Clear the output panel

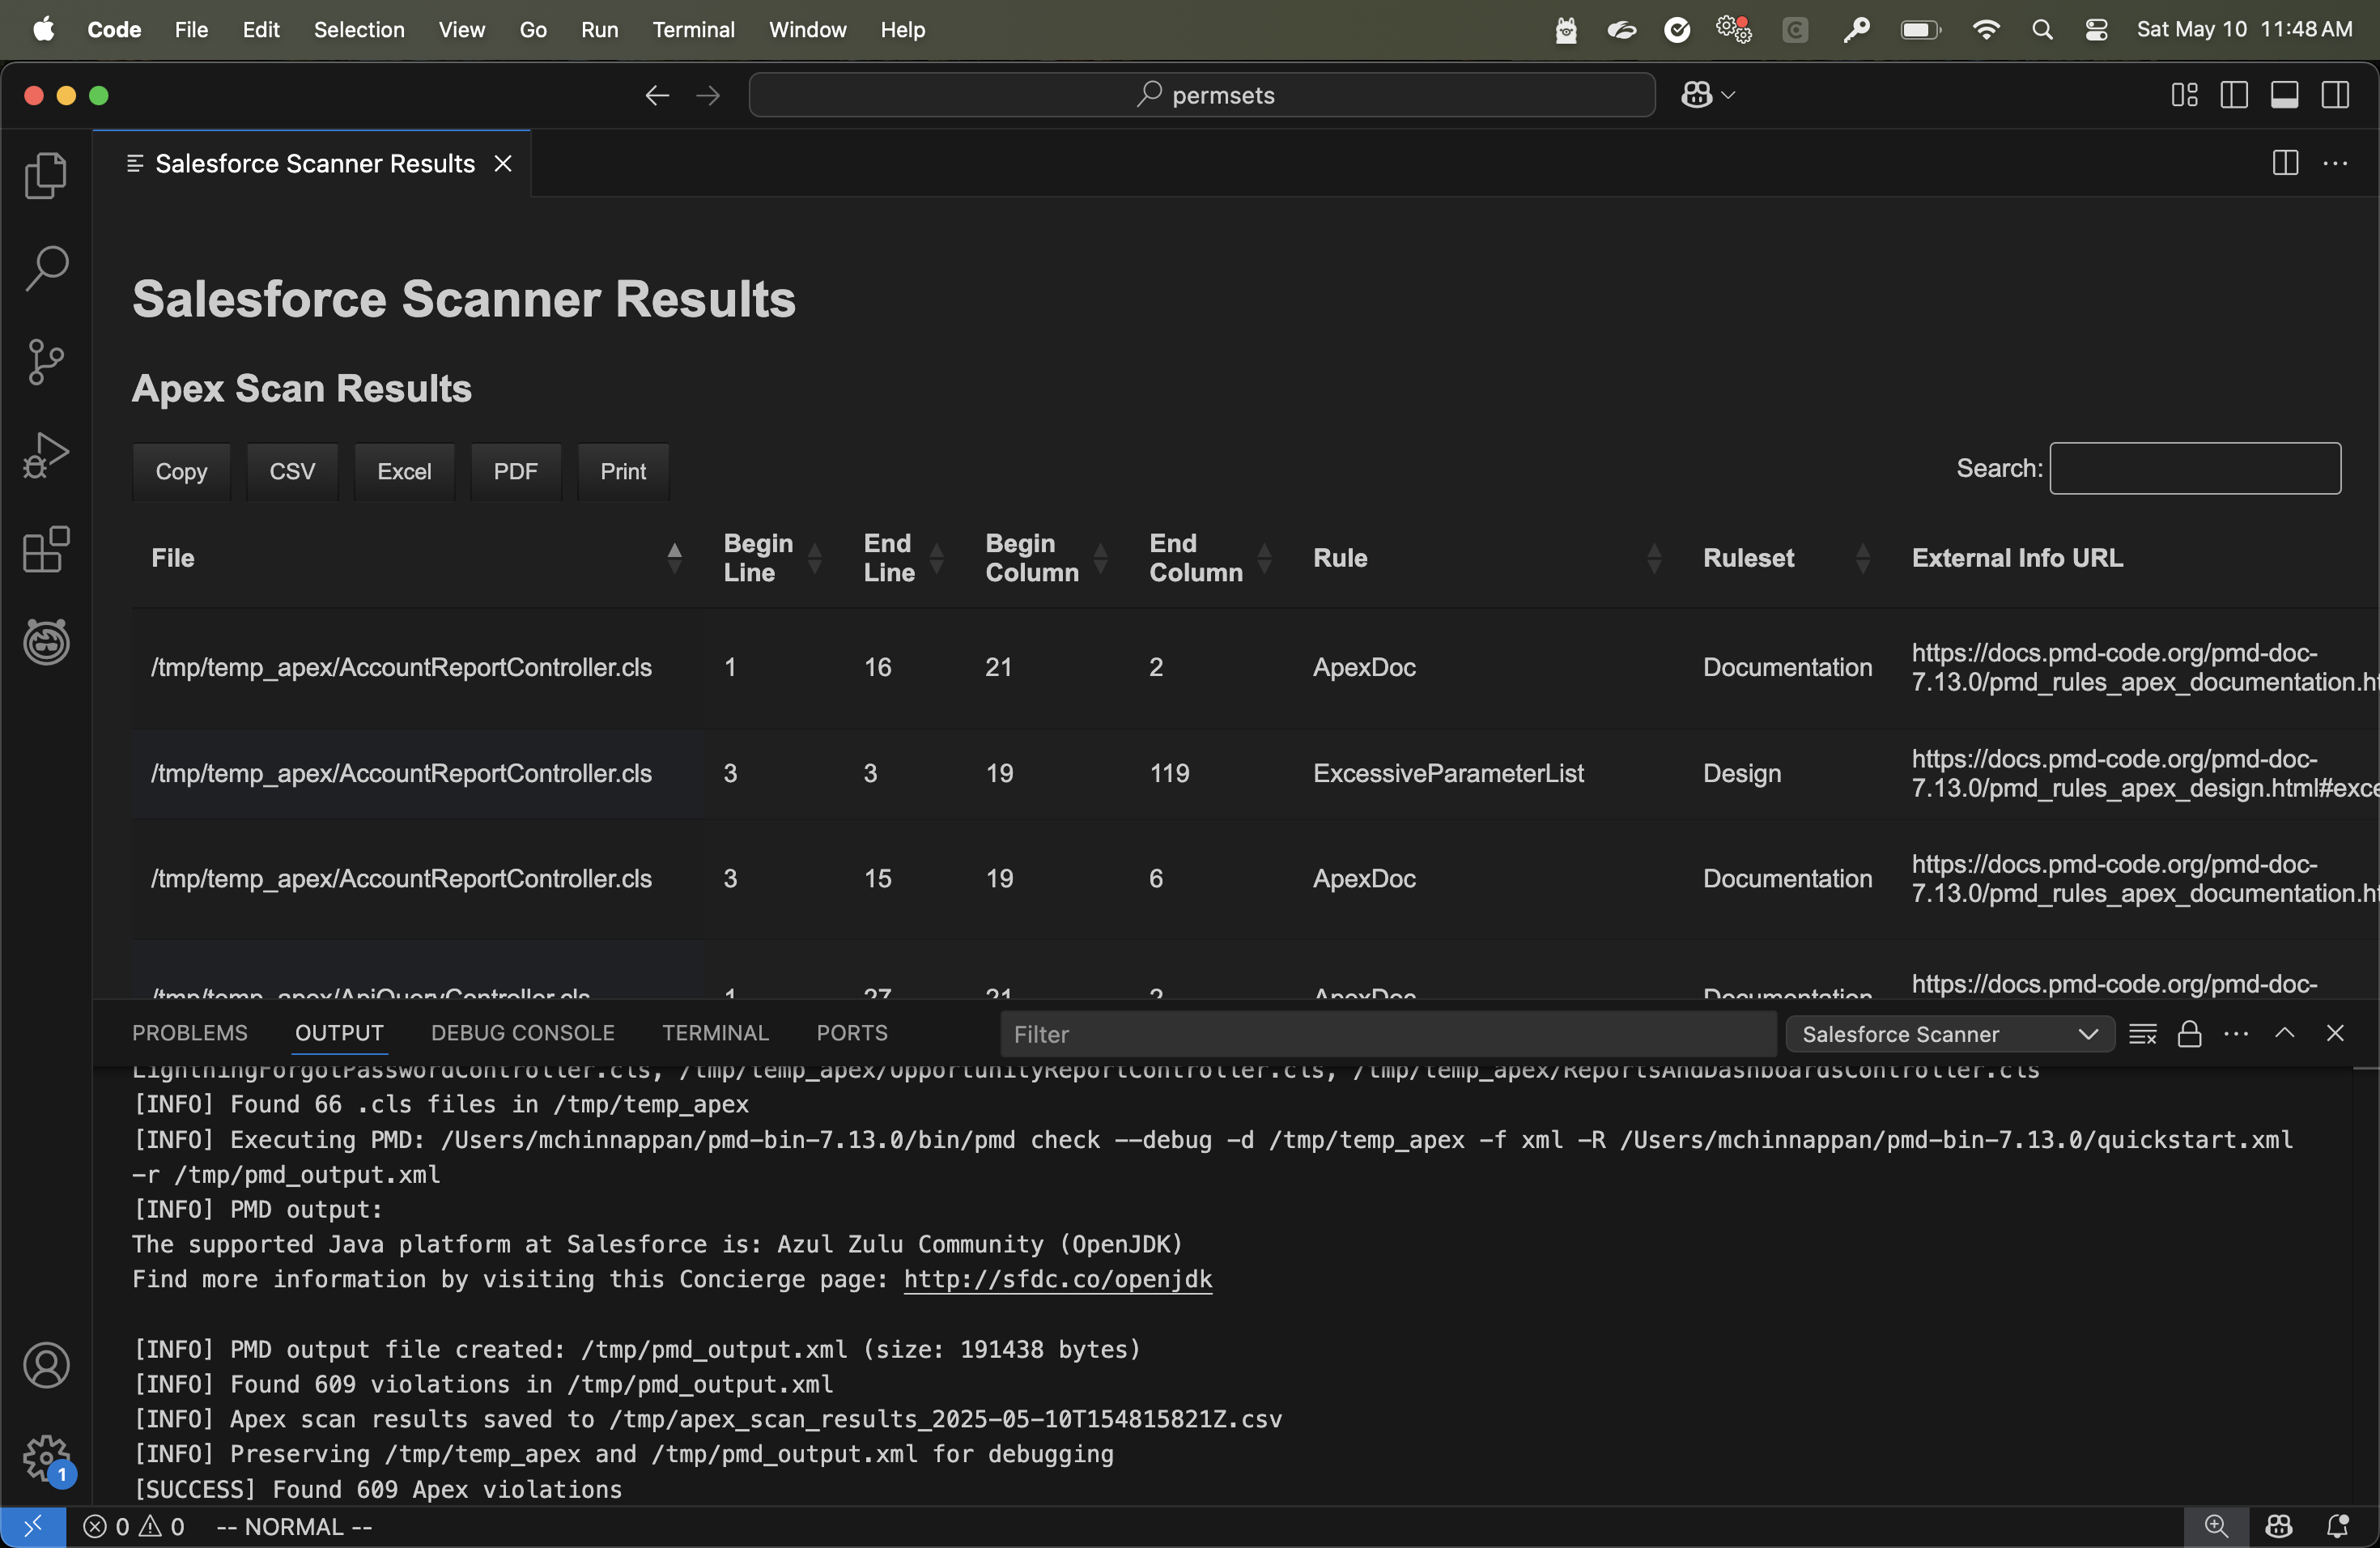pos(2142,1034)
